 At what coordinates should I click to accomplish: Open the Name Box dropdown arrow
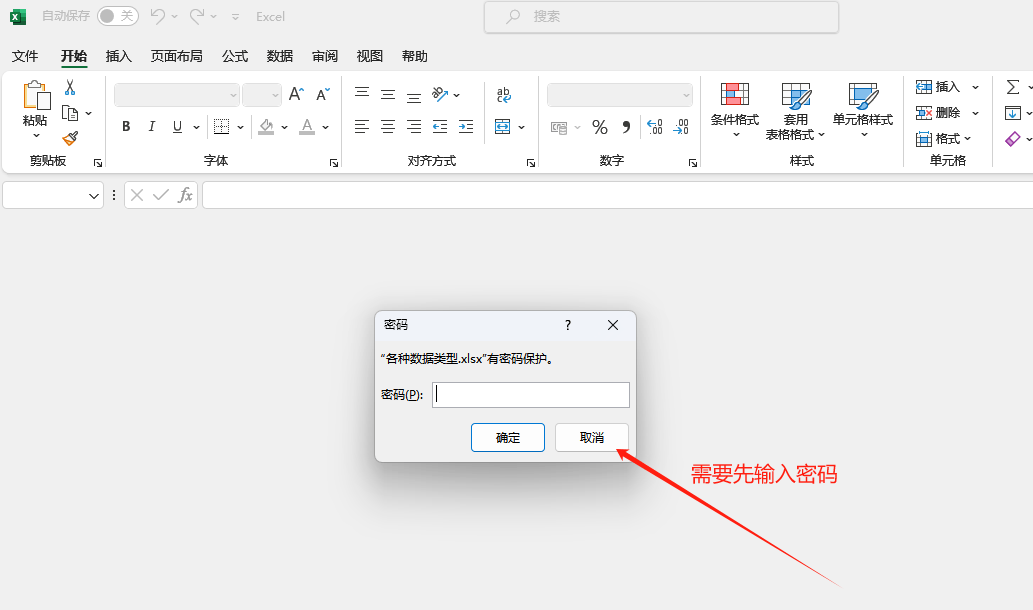[95, 194]
